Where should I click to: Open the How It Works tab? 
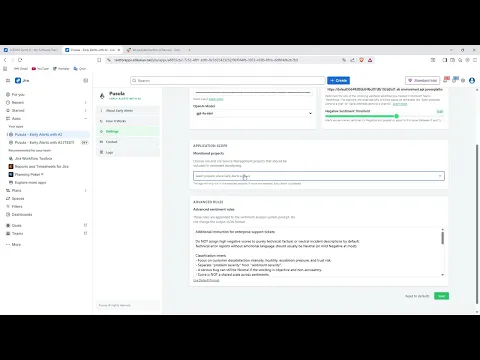click(128, 121)
